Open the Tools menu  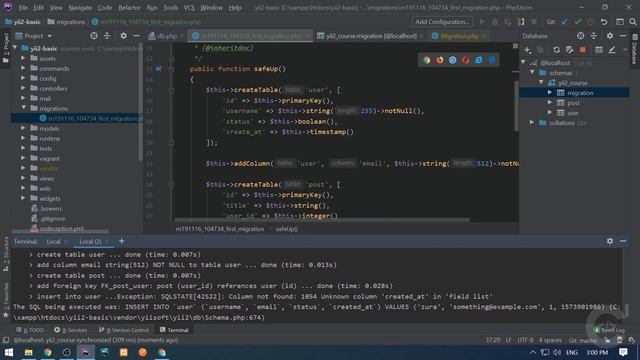point(170,8)
